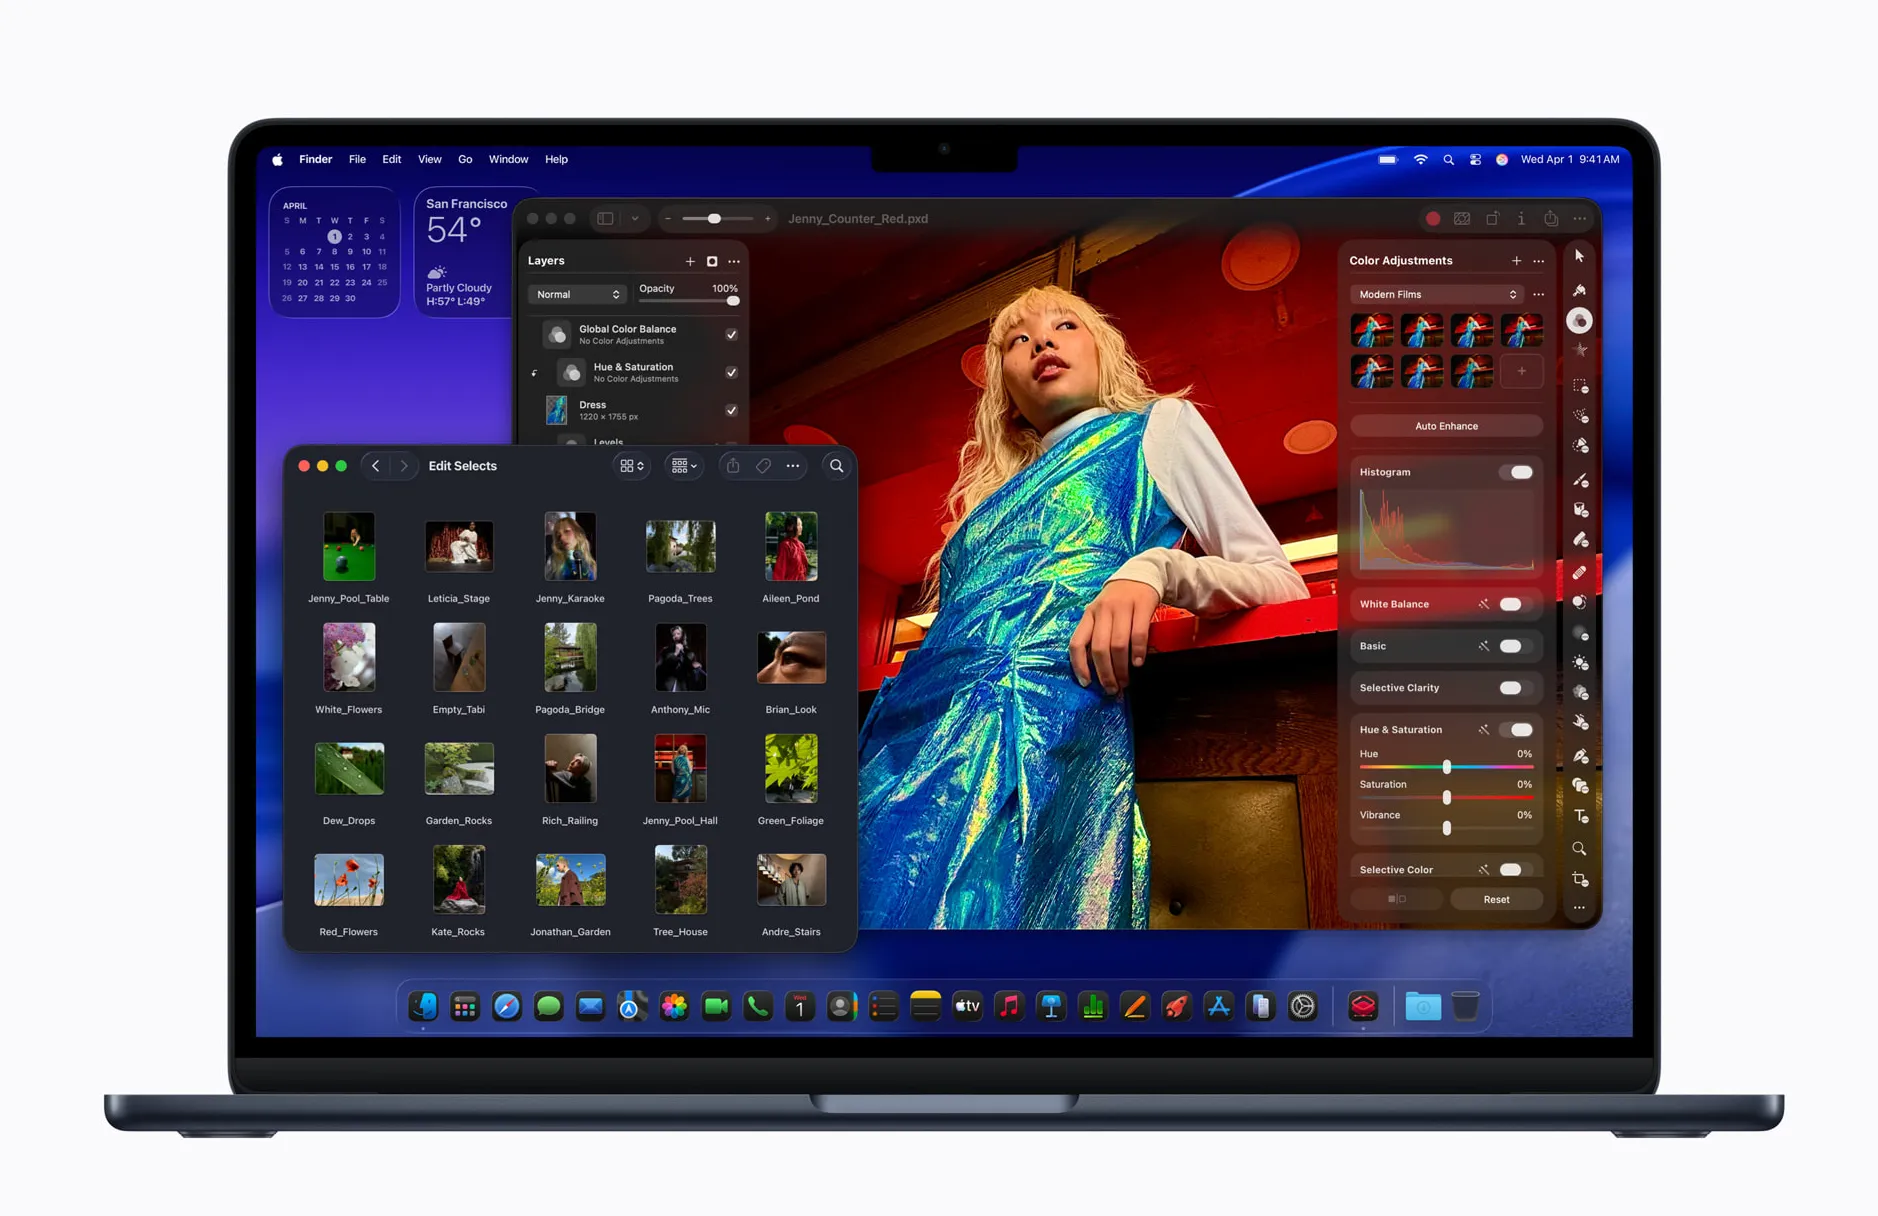
Task: Toggle the Histogram switch in Color Adjustments
Action: tap(1518, 471)
